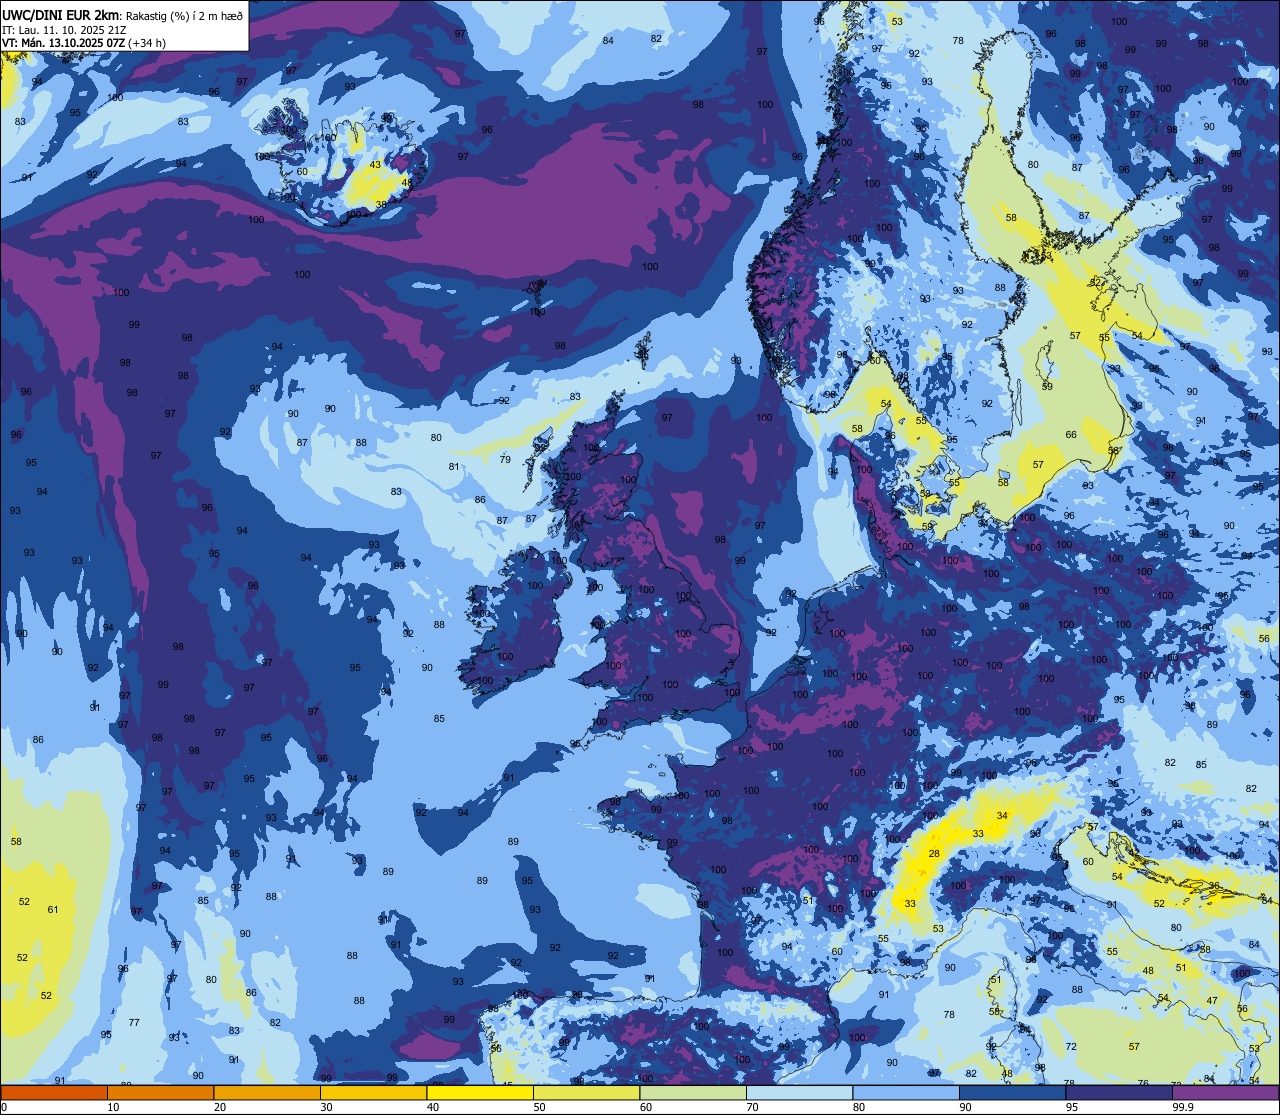This screenshot has width=1280, height=1115.
Task: Click the light blue 80–90 legend segment
Action: tap(906, 1092)
